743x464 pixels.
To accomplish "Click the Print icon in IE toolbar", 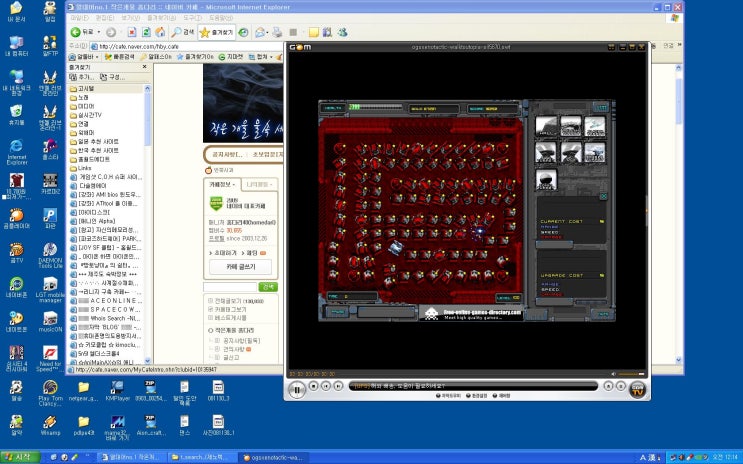I will pyautogui.click(x=278, y=32).
